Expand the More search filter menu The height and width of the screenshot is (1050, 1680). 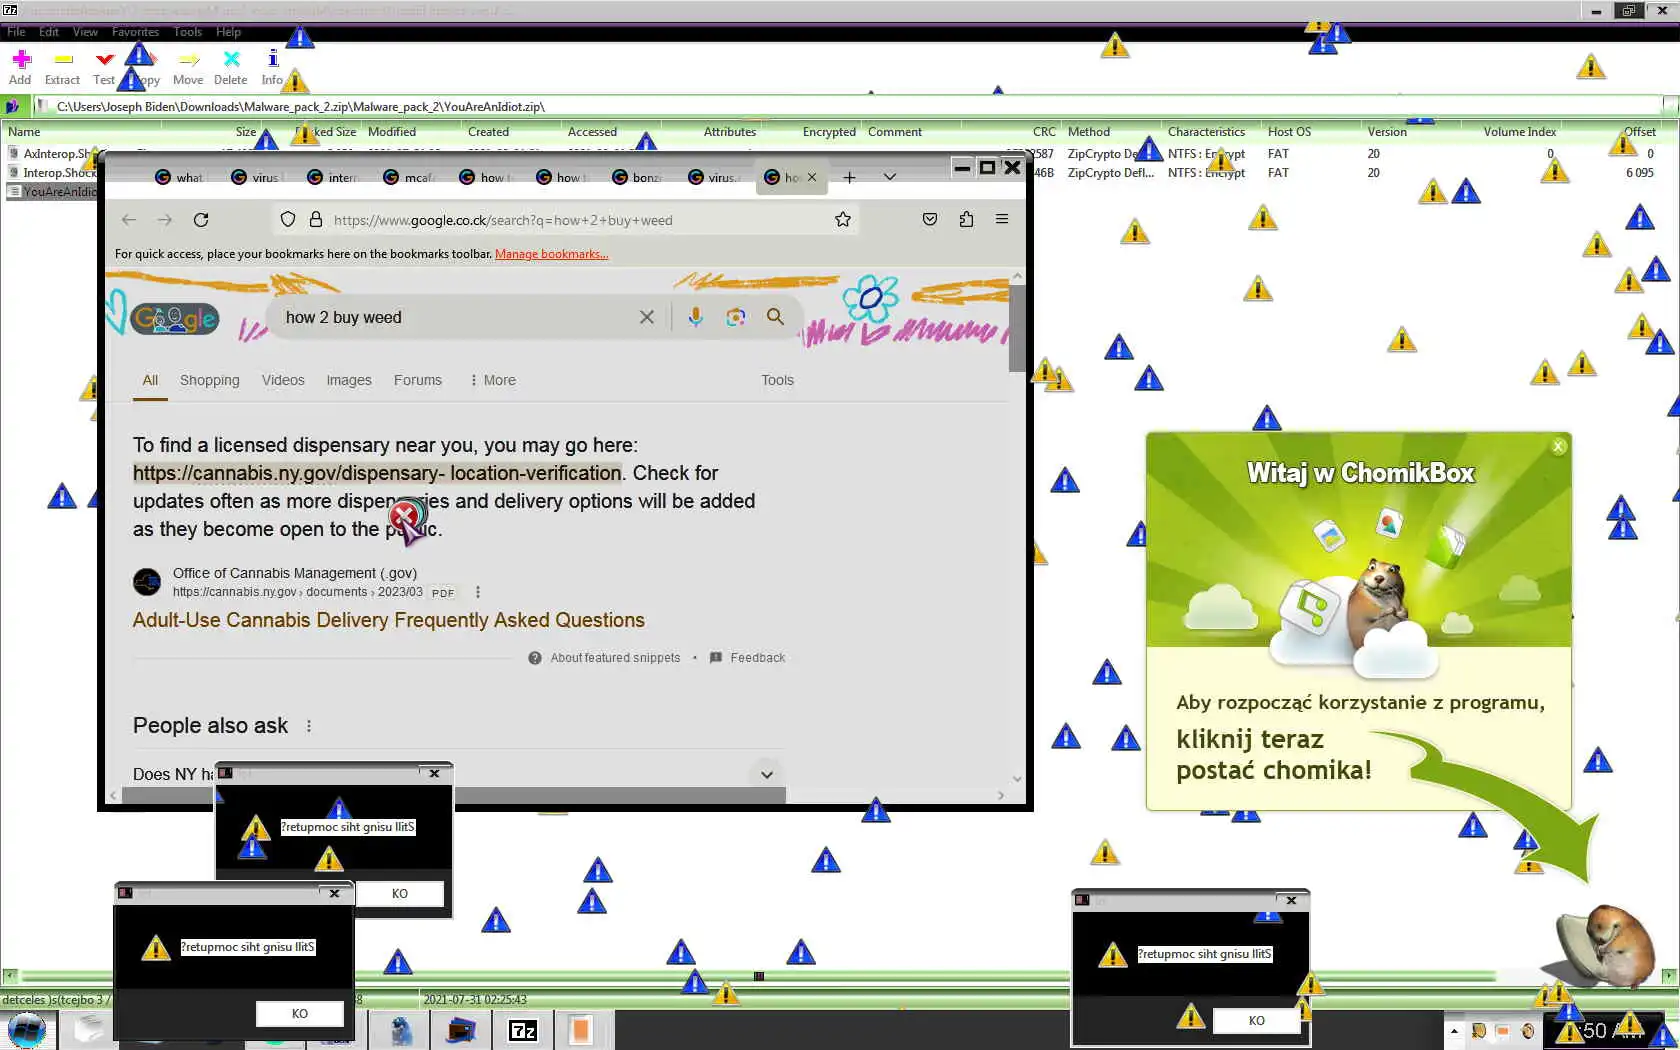(493, 380)
